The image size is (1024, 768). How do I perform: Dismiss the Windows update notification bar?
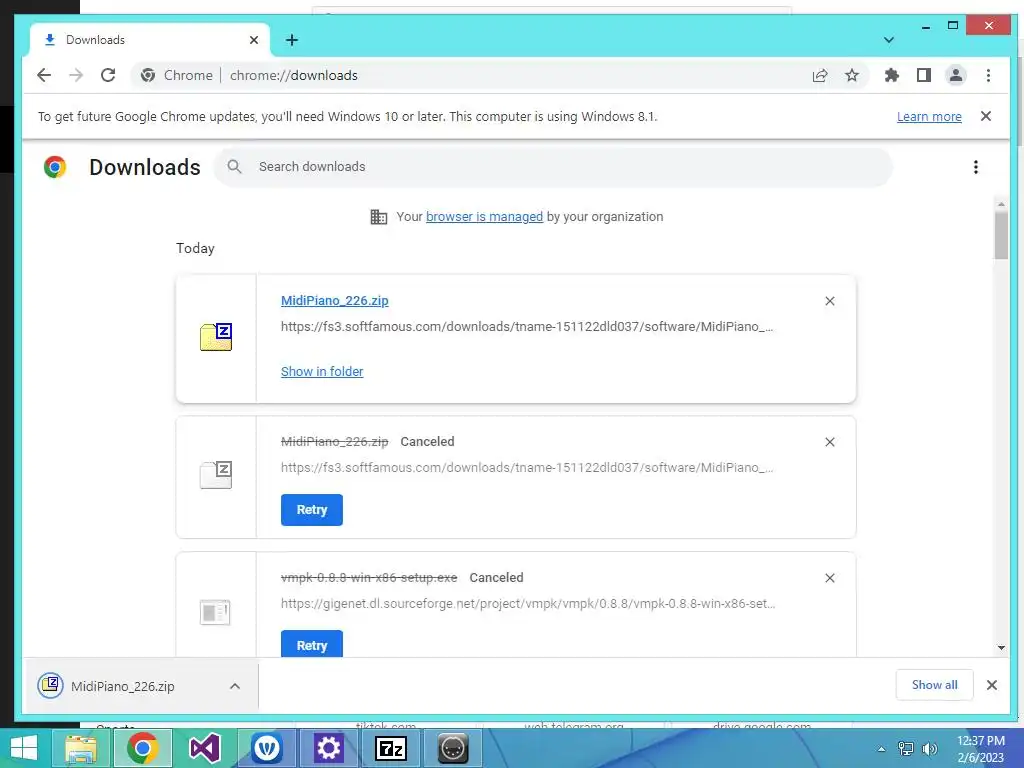[x=986, y=116]
